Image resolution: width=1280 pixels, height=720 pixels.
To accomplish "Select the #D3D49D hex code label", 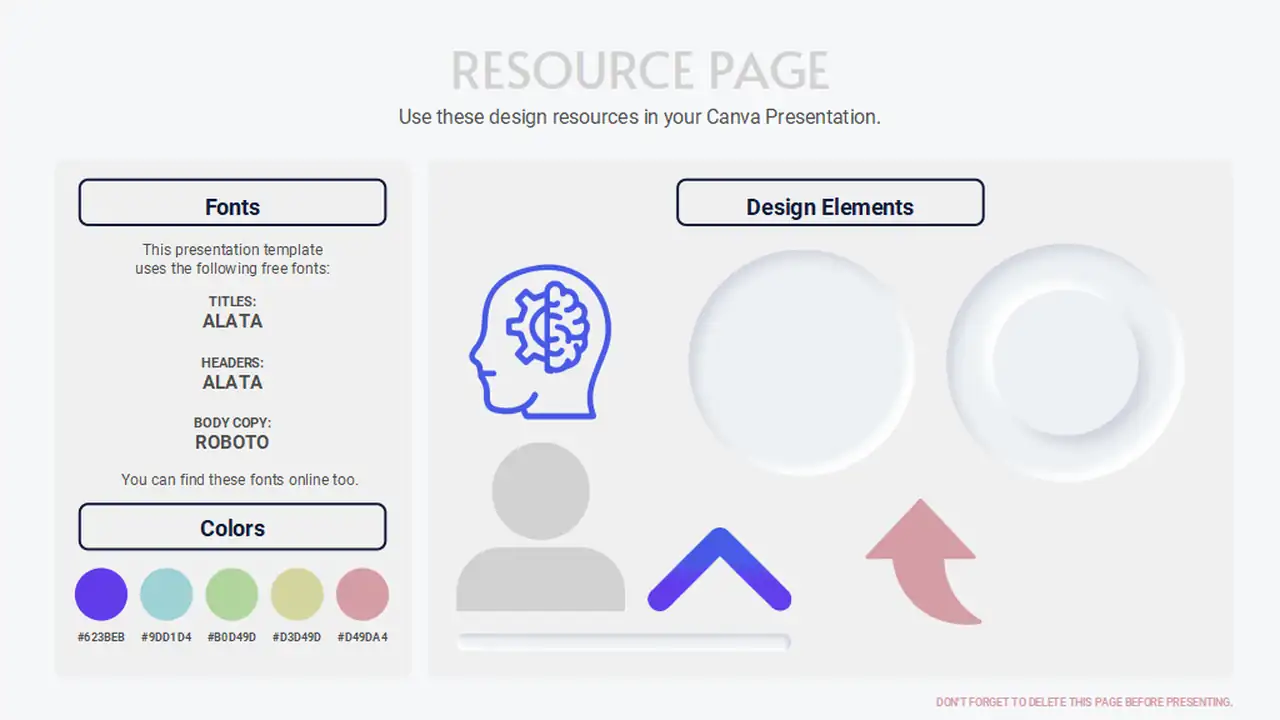I will click(297, 637).
